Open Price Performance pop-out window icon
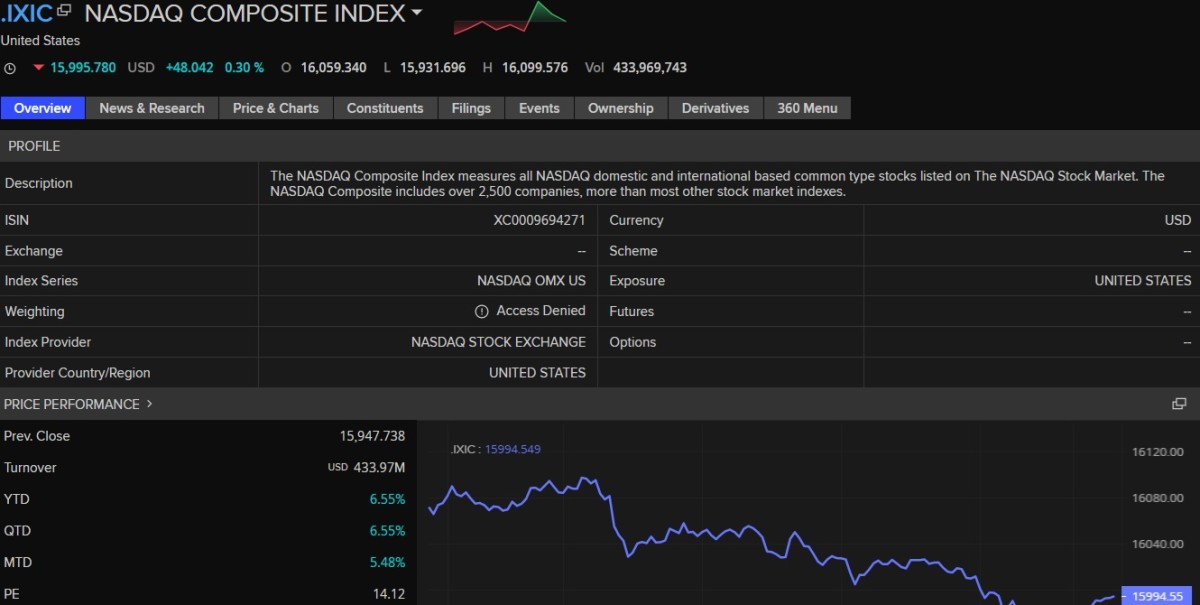This screenshot has width=1200, height=605. (1179, 404)
